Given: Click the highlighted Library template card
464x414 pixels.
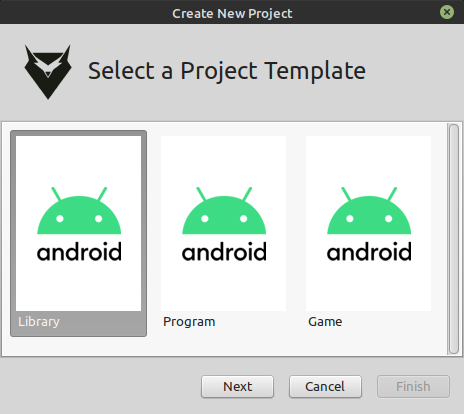Looking at the screenshot, I should coord(79,233).
